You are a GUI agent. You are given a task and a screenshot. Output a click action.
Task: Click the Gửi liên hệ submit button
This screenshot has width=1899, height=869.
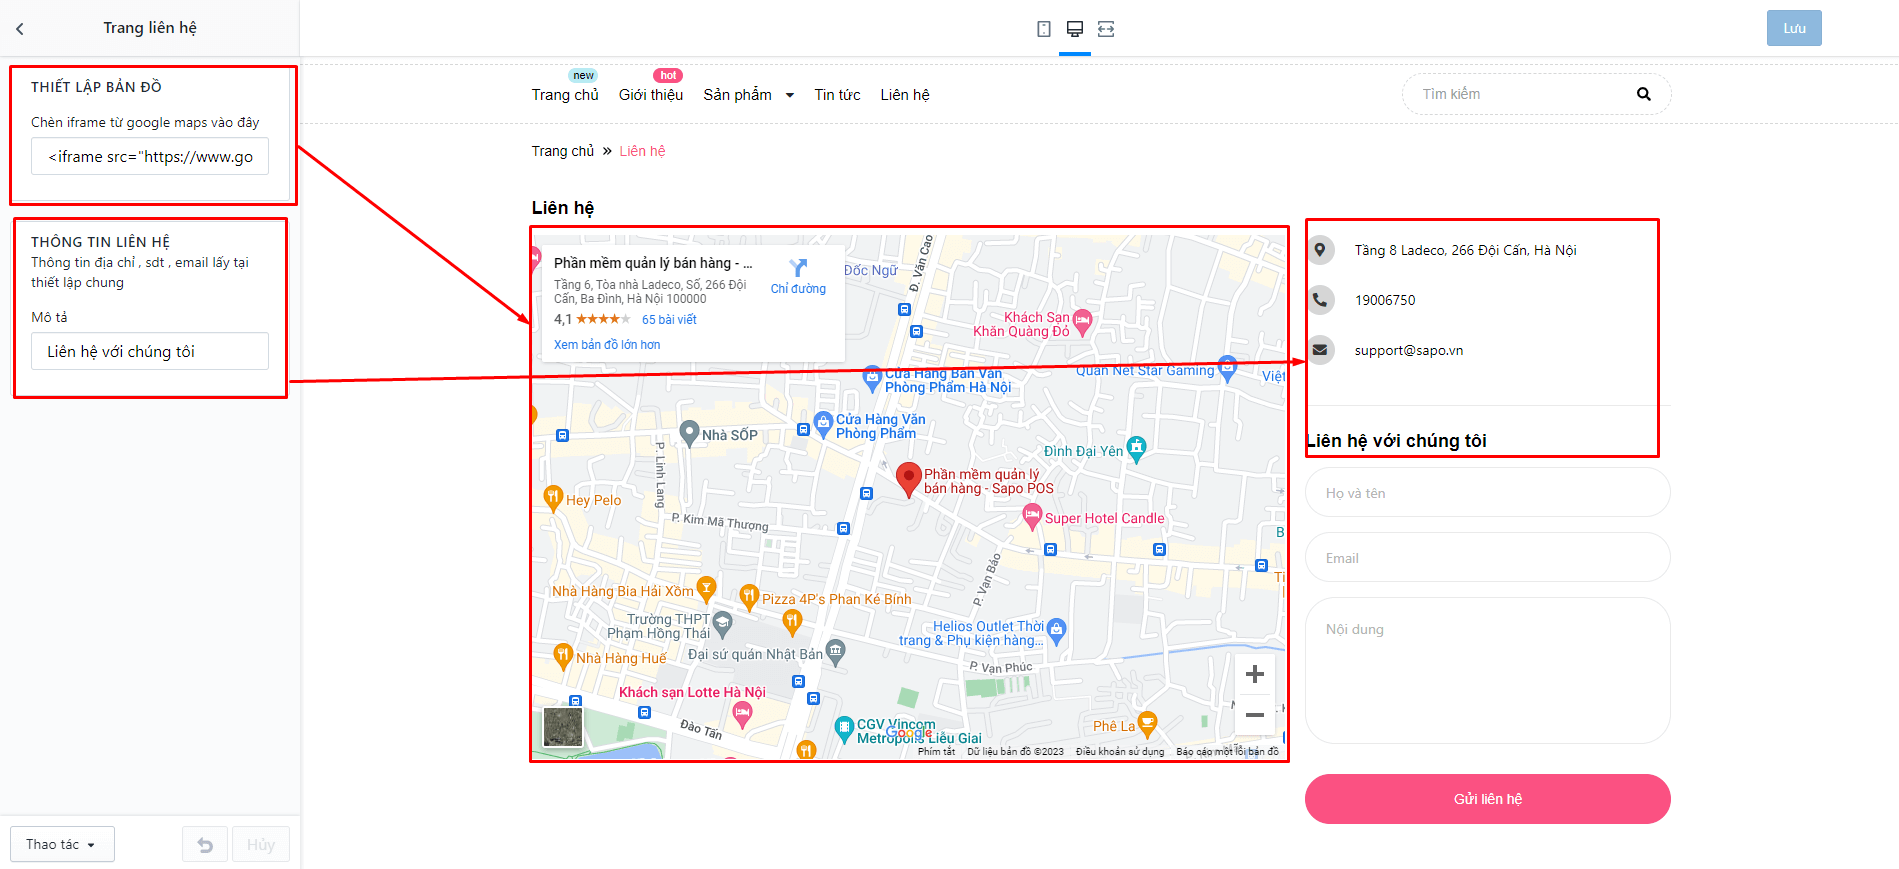pos(1488,799)
